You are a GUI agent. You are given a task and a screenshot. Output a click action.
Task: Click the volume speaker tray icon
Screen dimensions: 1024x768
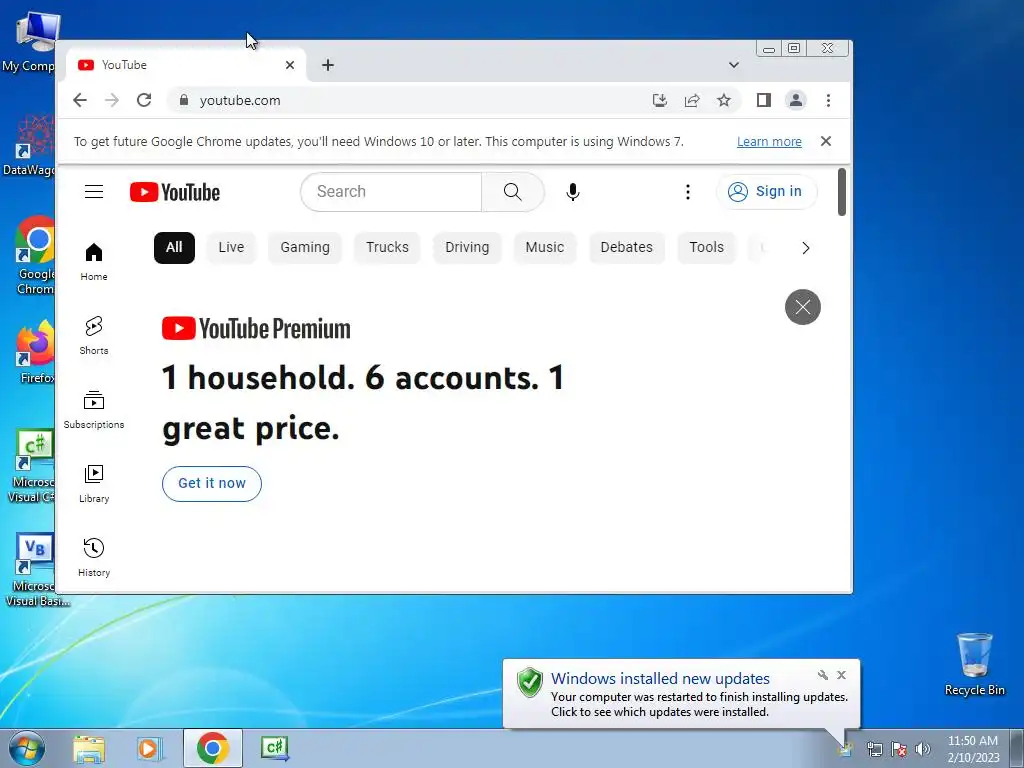click(x=923, y=749)
